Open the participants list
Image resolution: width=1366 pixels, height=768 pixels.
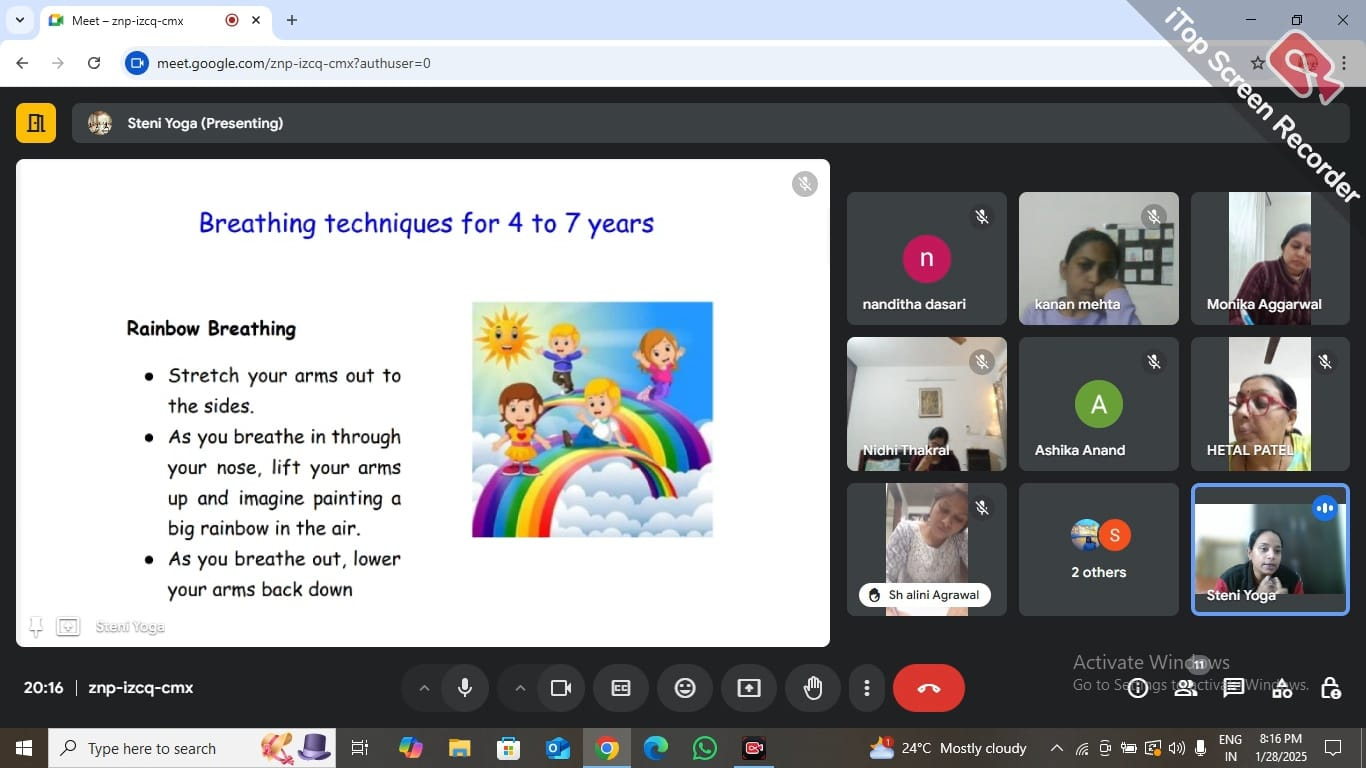(x=1187, y=688)
